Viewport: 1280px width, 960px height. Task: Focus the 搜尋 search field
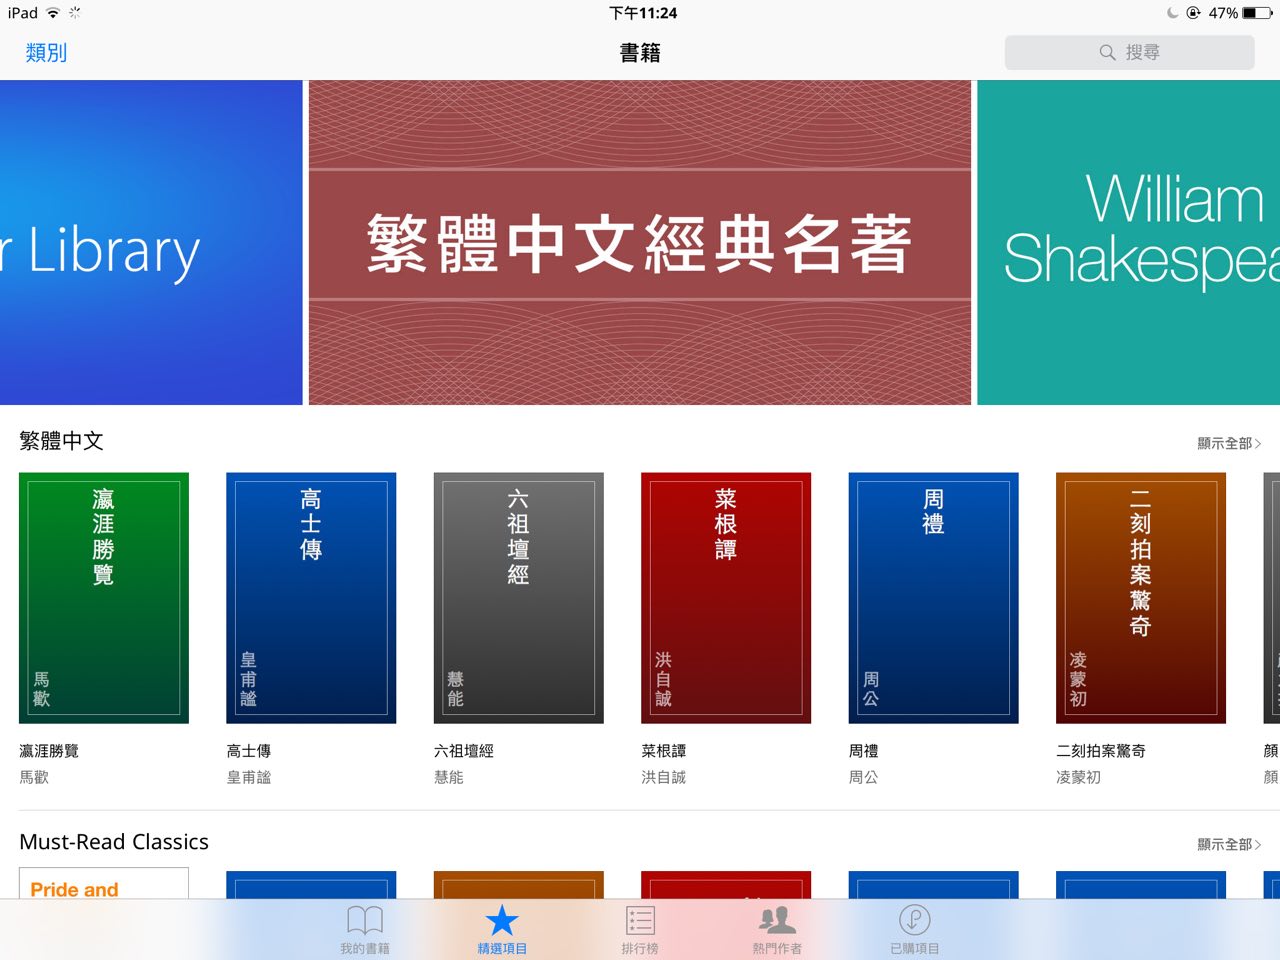pos(1129,53)
